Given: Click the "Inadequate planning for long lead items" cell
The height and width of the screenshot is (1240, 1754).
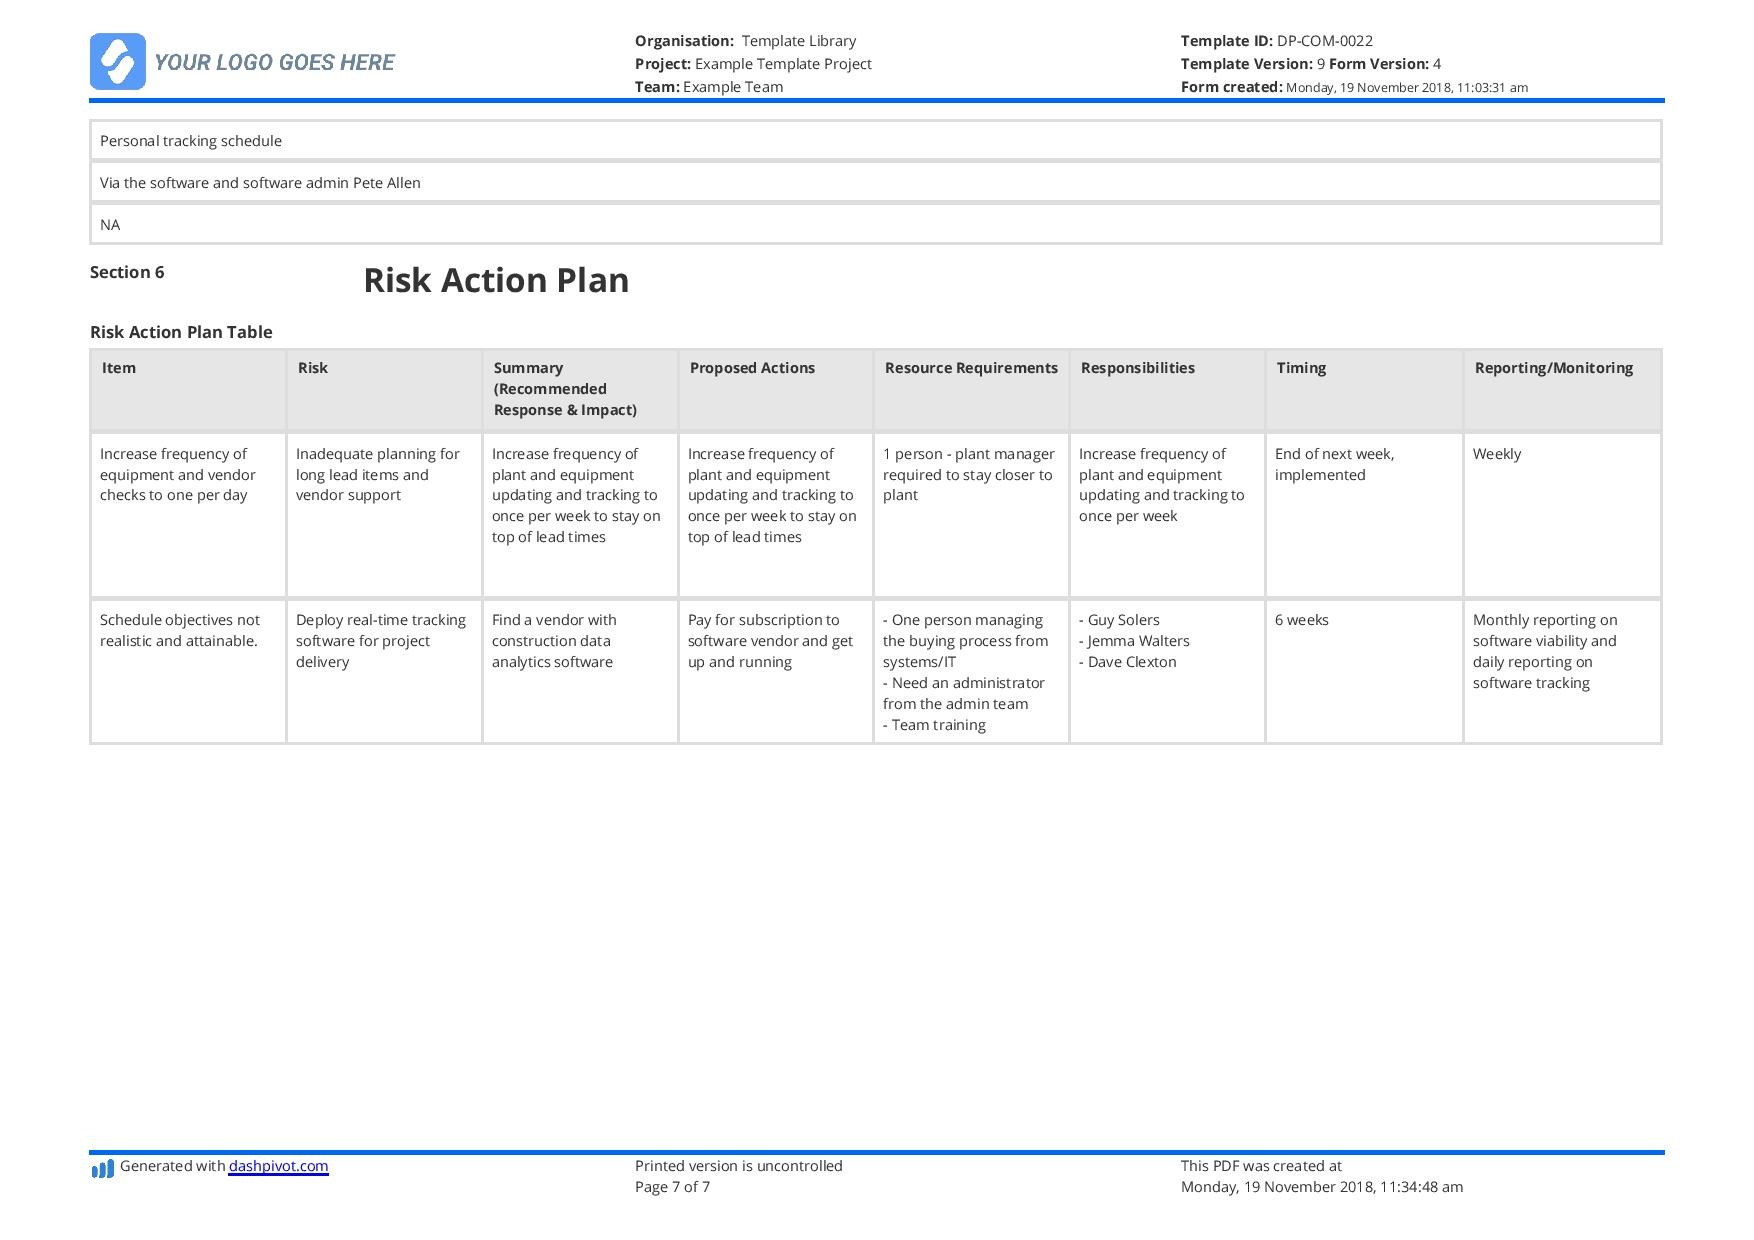Looking at the screenshot, I should coord(383,514).
